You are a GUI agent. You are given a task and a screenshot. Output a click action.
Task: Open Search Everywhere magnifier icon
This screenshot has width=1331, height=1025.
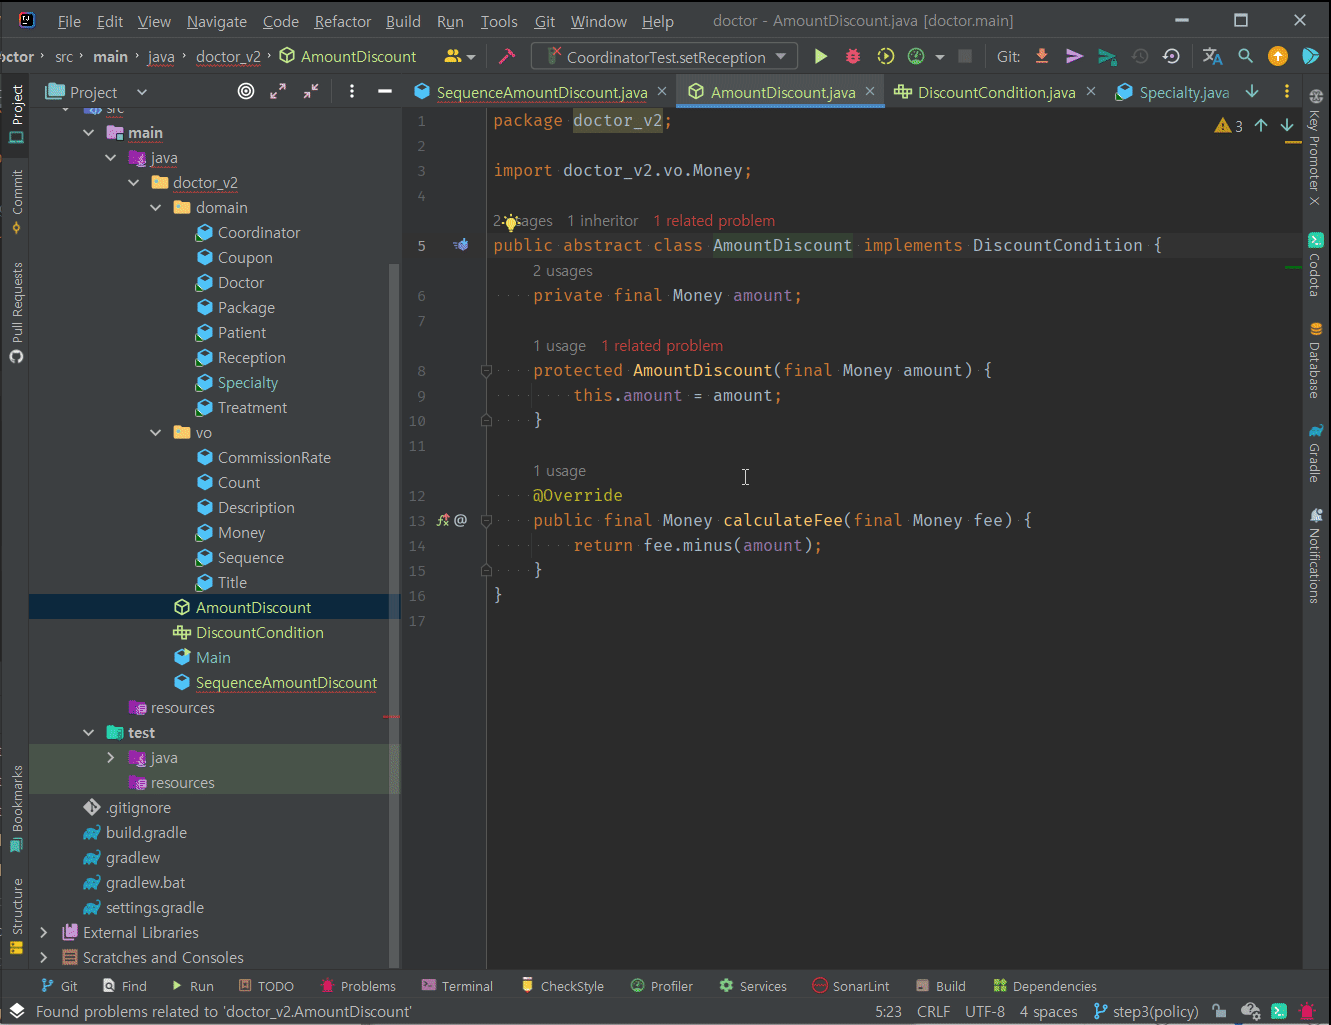[x=1245, y=57]
